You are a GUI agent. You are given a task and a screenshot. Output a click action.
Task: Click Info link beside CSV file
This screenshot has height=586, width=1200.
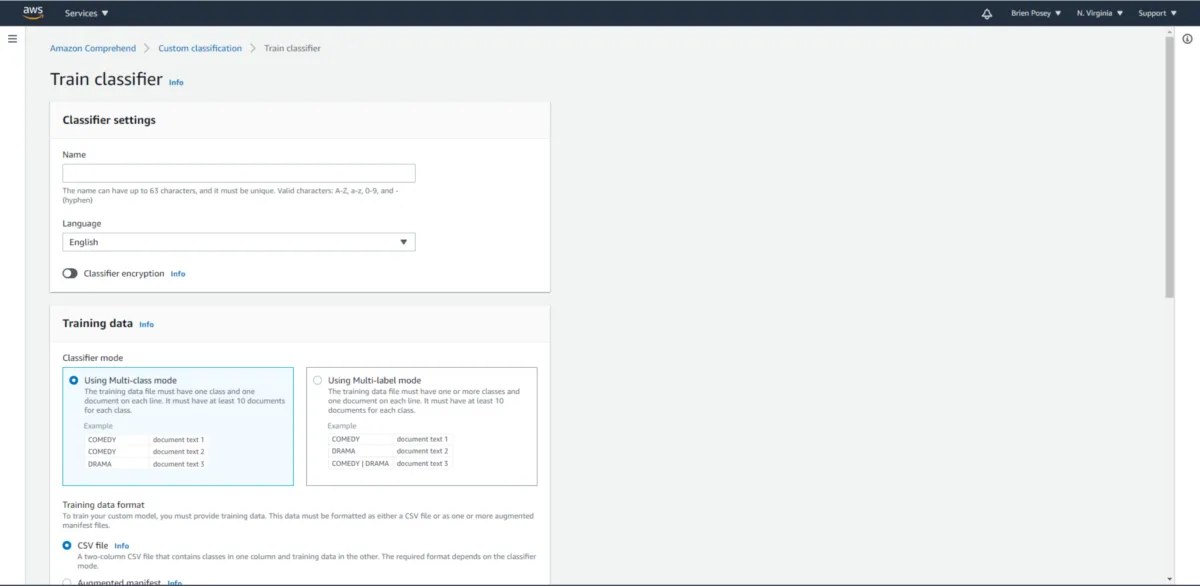tap(122, 546)
